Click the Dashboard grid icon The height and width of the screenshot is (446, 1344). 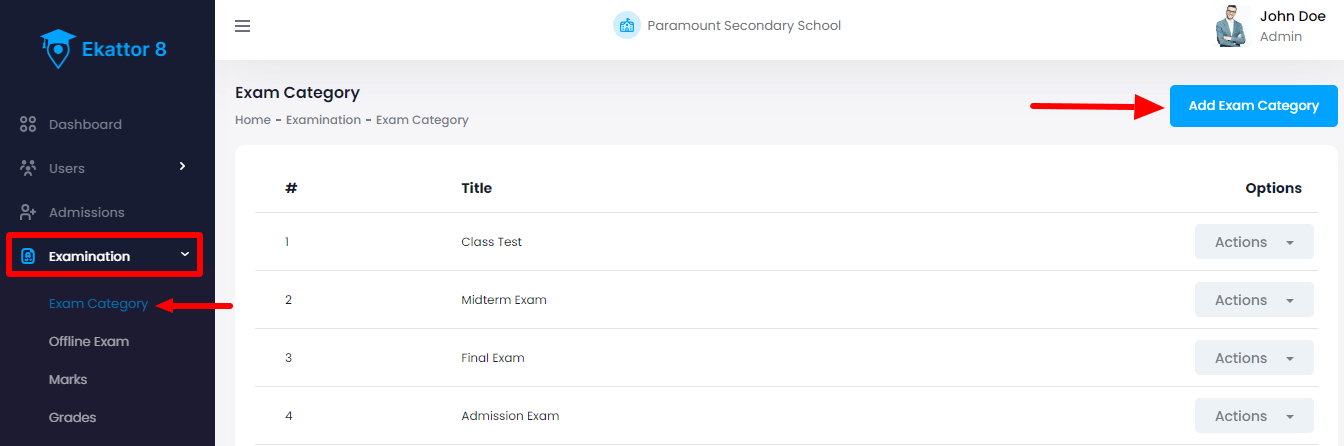point(28,125)
